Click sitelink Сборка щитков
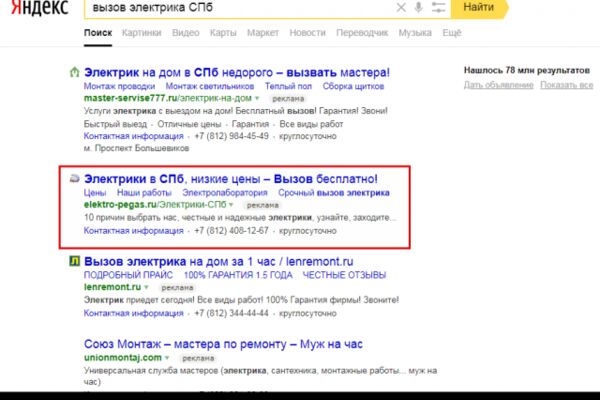600x400 pixels. (353, 86)
